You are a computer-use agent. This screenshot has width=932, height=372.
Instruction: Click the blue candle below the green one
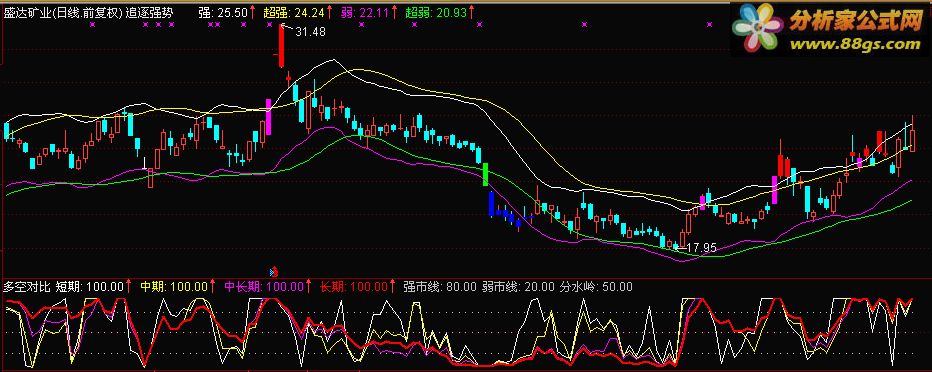[x=491, y=204]
